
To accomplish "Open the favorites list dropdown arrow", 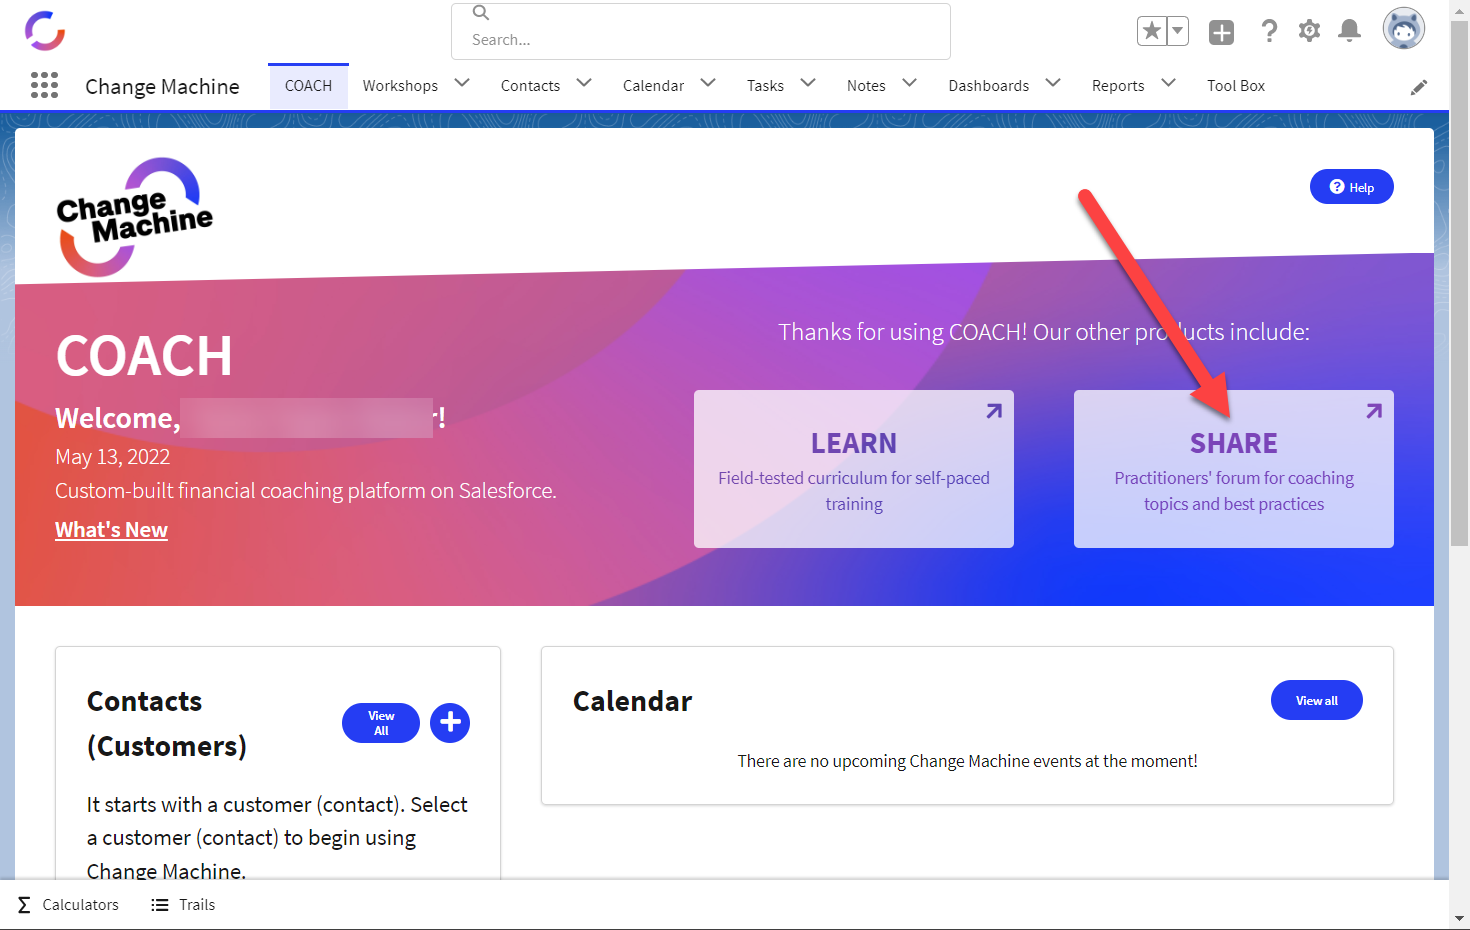I will [x=1178, y=31].
